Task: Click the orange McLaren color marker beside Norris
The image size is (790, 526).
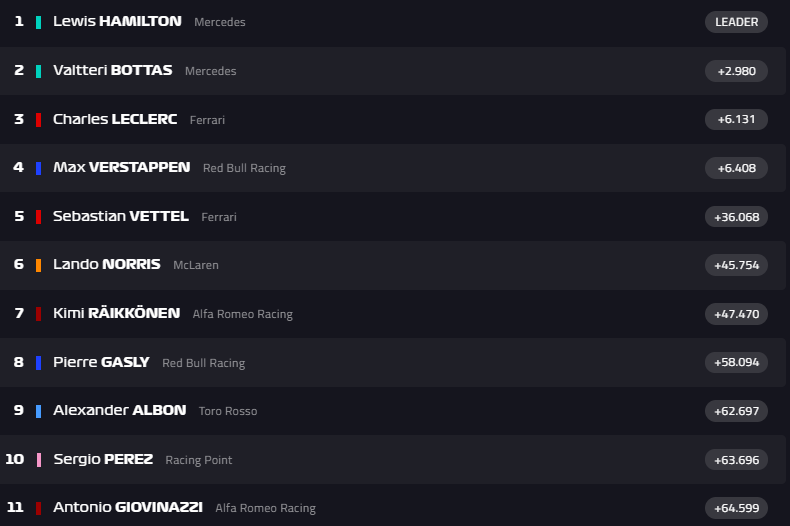Action: pyautogui.click(x=38, y=265)
